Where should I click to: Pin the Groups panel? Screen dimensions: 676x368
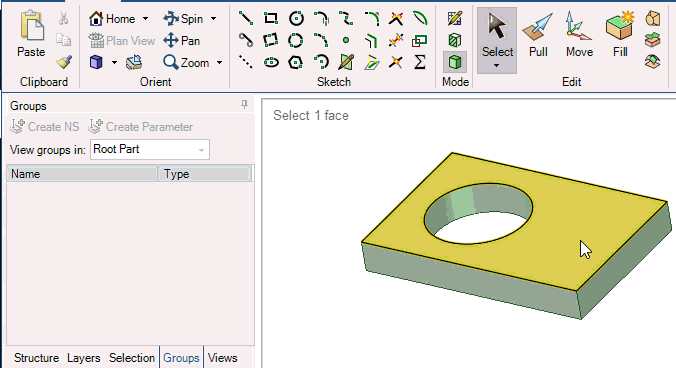[244, 104]
